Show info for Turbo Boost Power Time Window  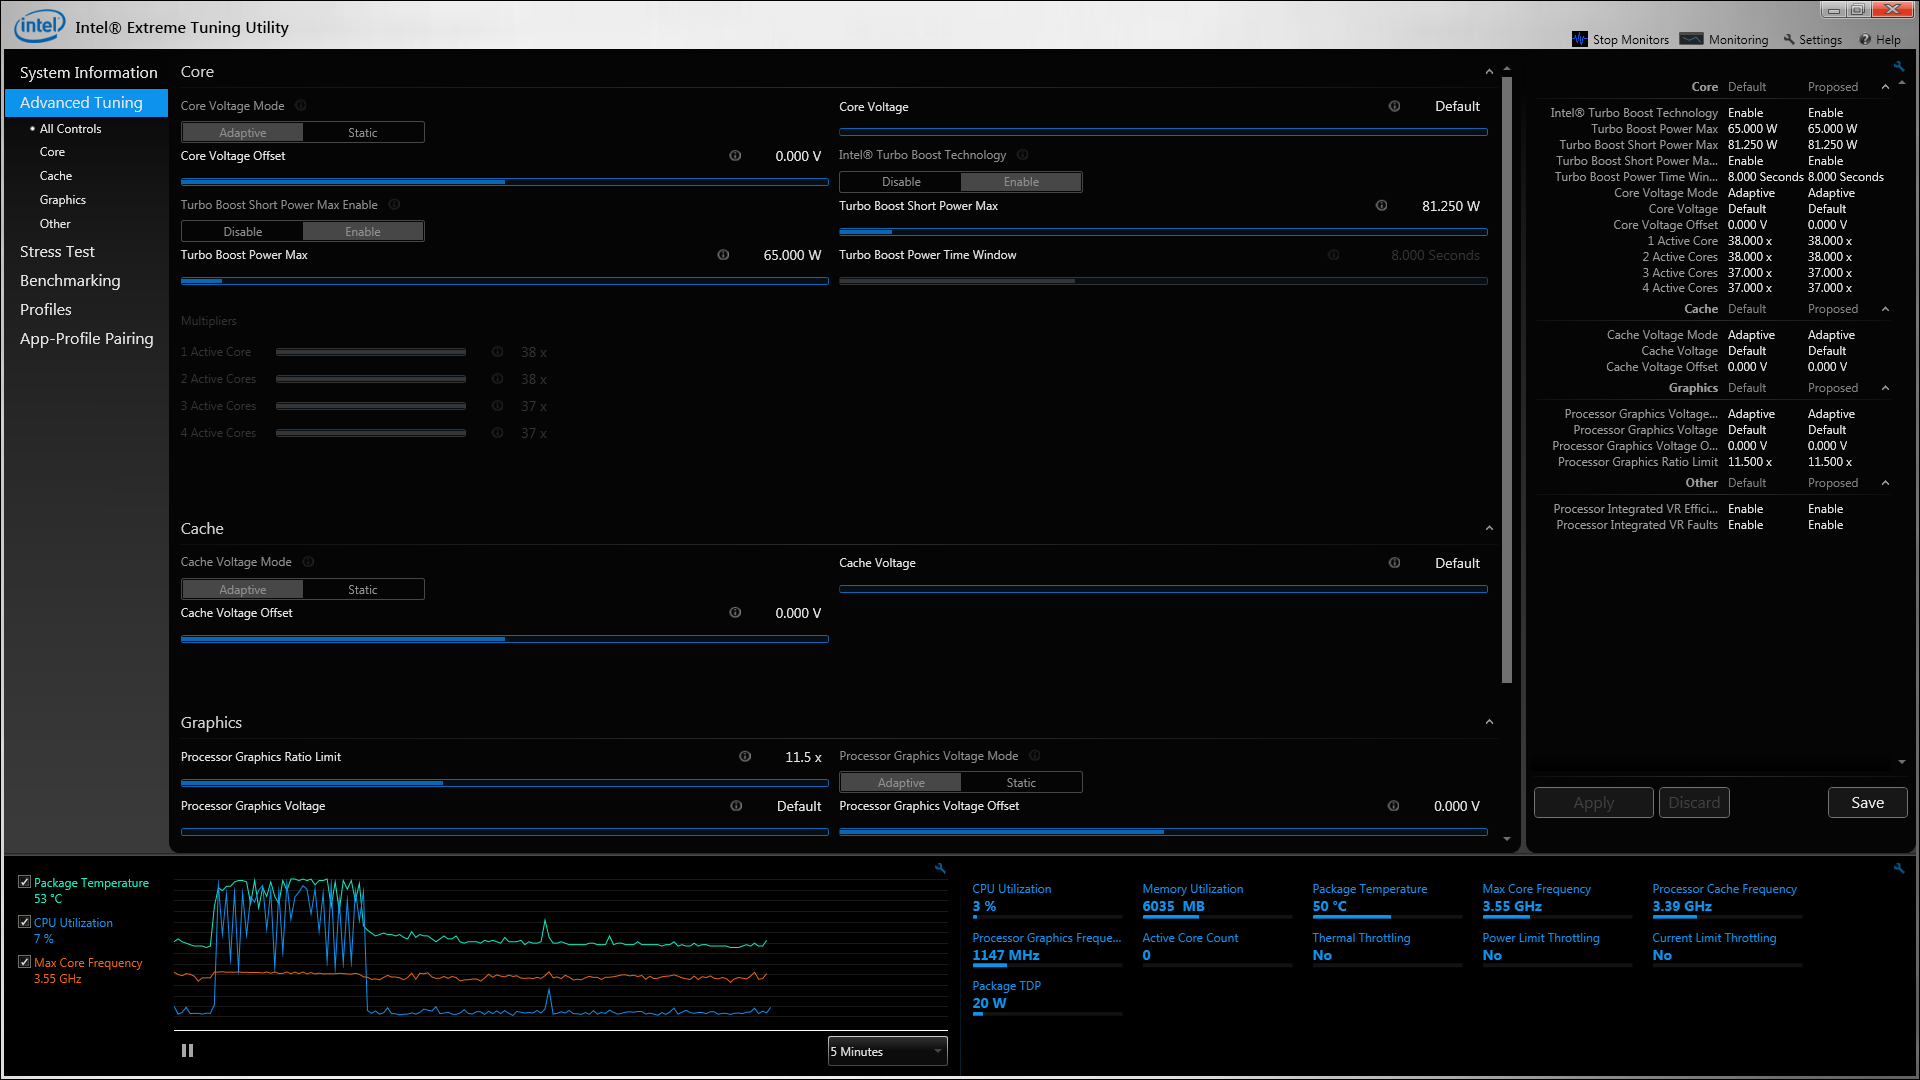pyautogui.click(x=1334, y=255)
